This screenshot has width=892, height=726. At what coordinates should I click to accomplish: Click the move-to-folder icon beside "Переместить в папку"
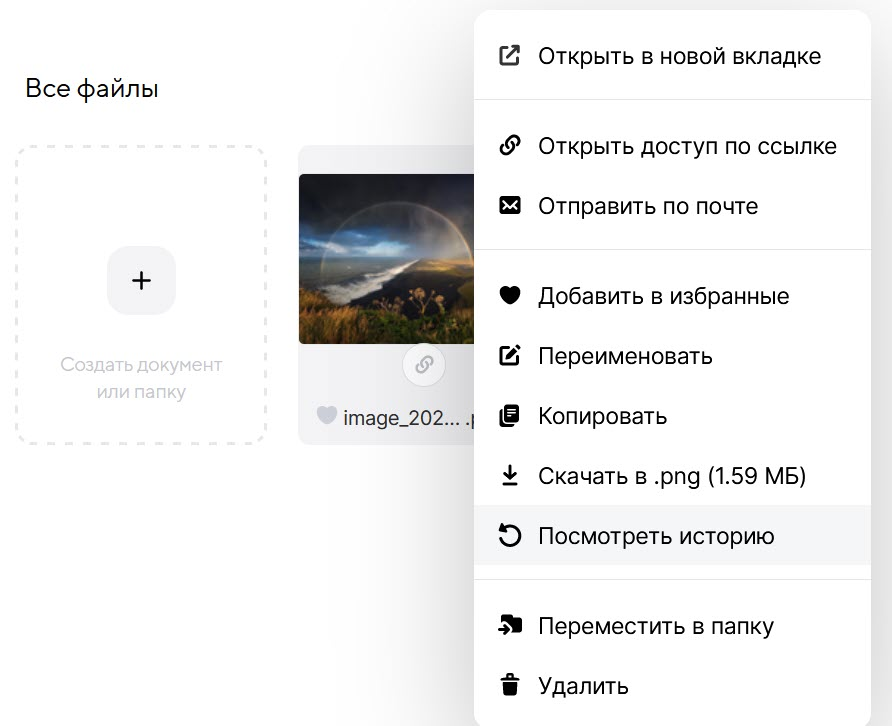[510, 626]
